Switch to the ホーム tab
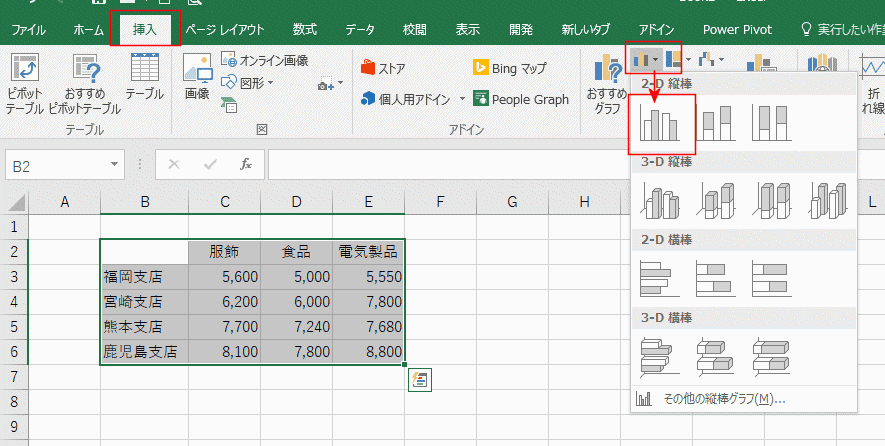The width and height of the screenshot is (885, 446). pyautogui.click(x=88, y=30)
